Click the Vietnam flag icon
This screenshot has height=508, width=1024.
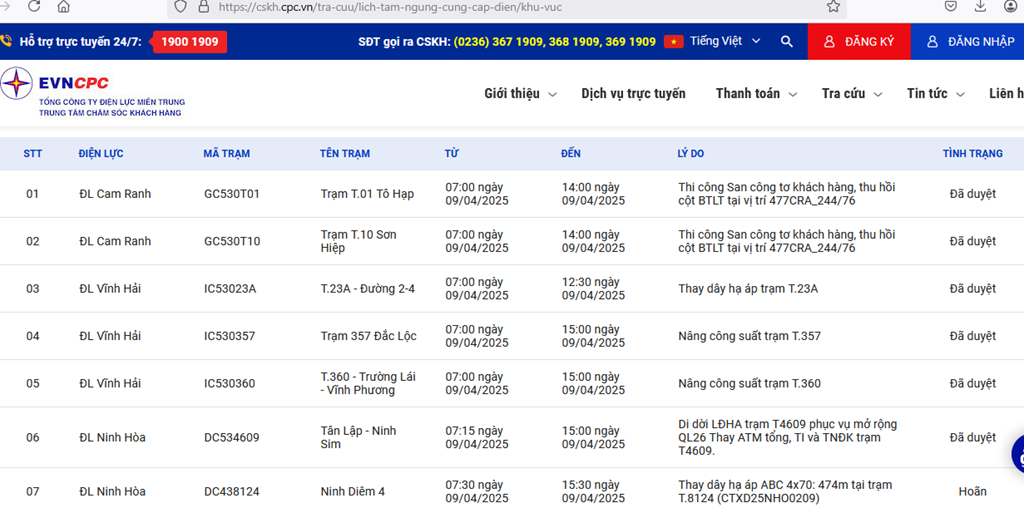674,42
